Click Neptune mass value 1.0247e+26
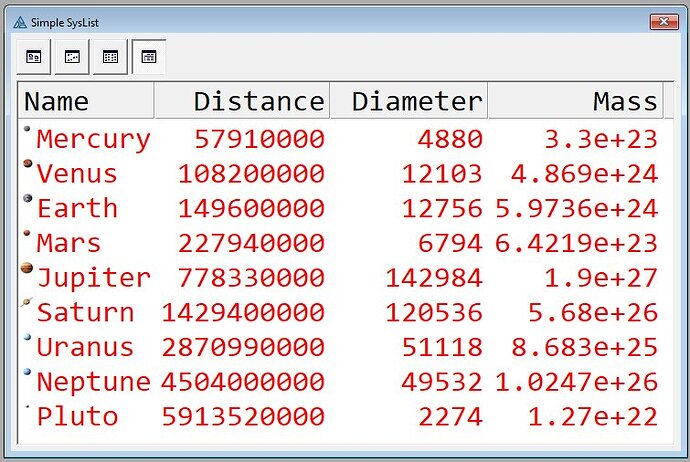 click(576, 382)
